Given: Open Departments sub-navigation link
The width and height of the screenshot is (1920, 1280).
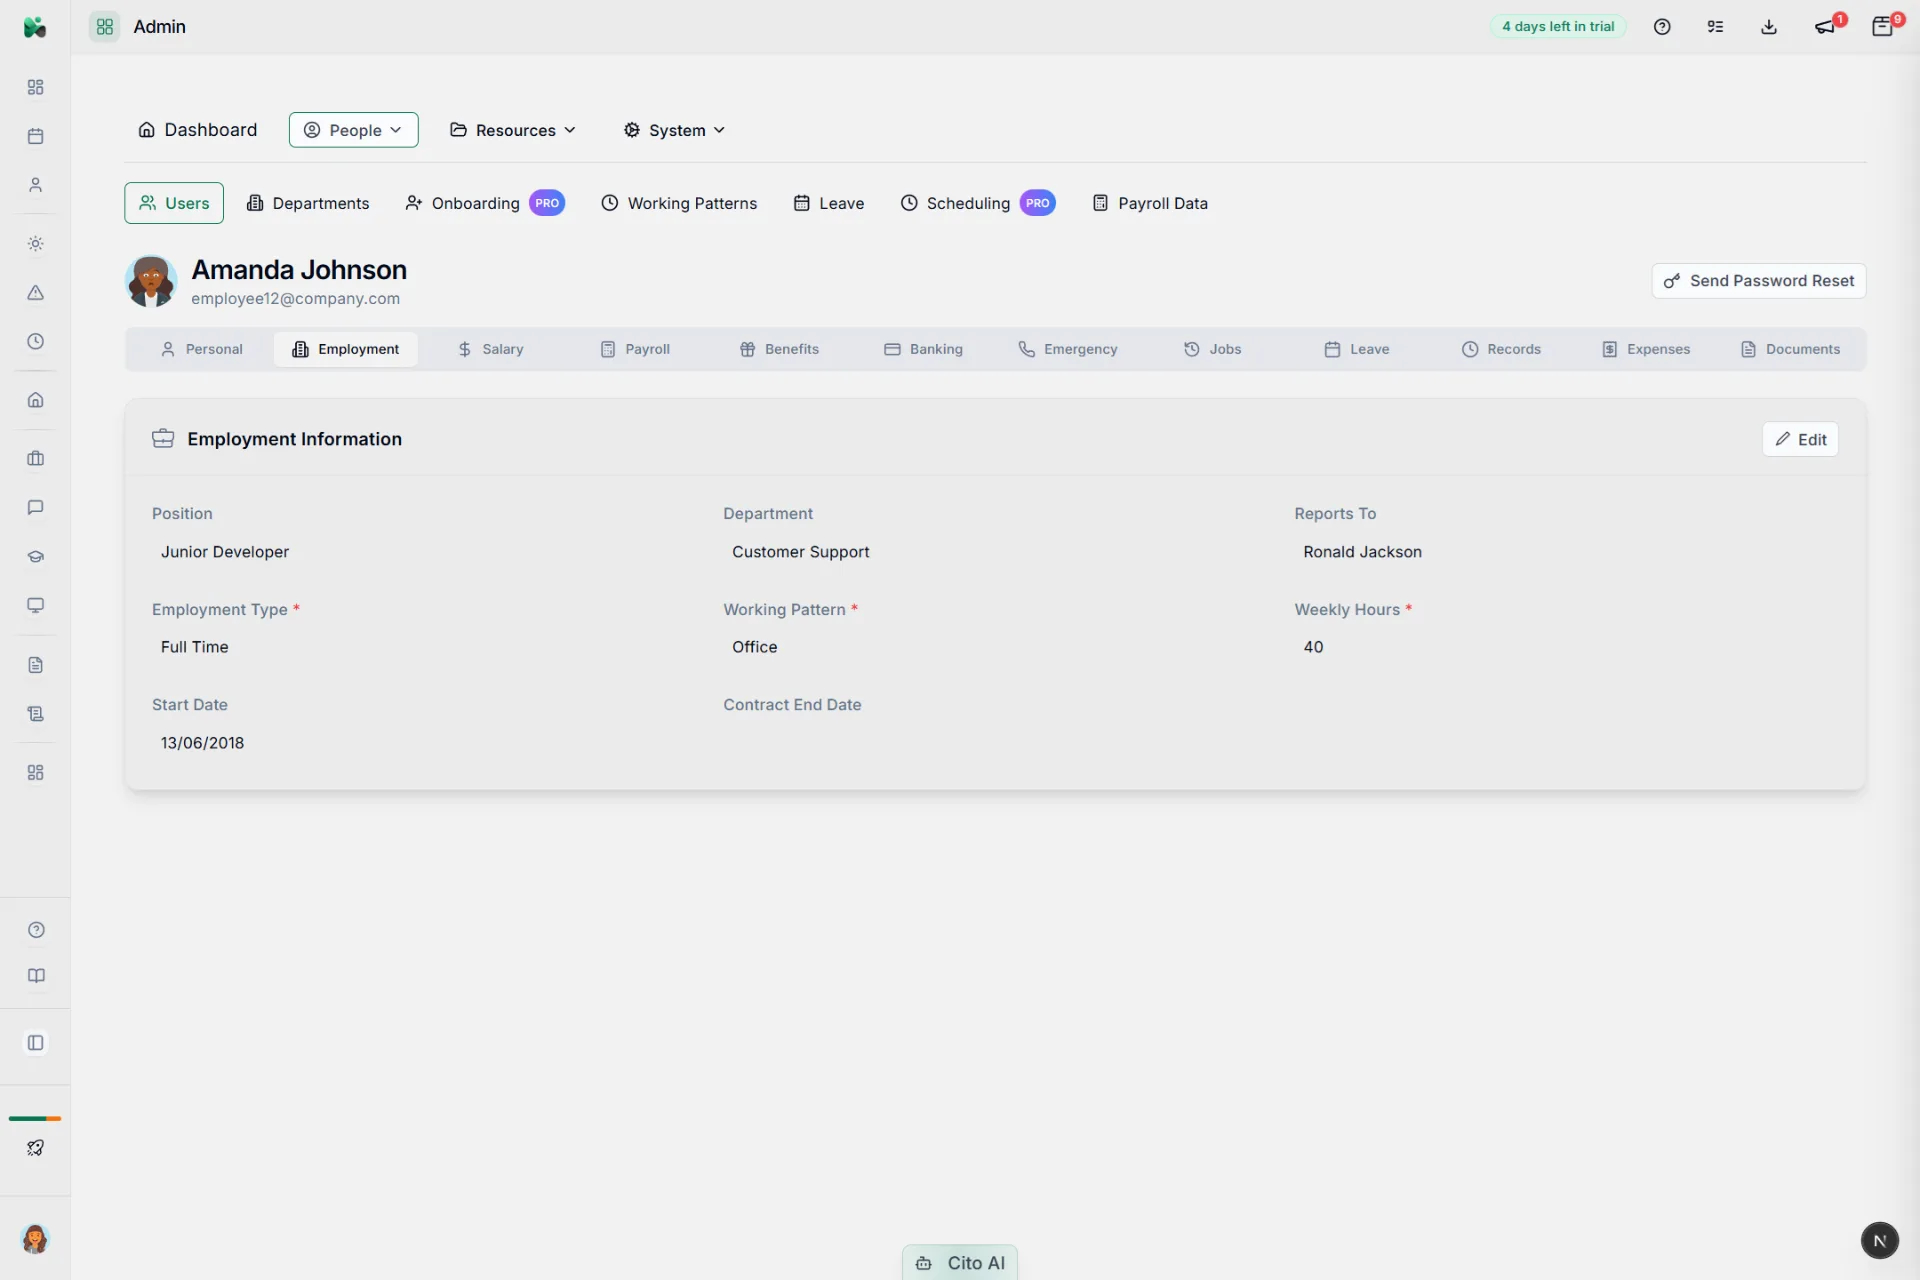Looking at the screenshot, I should [x=308, y=203].
